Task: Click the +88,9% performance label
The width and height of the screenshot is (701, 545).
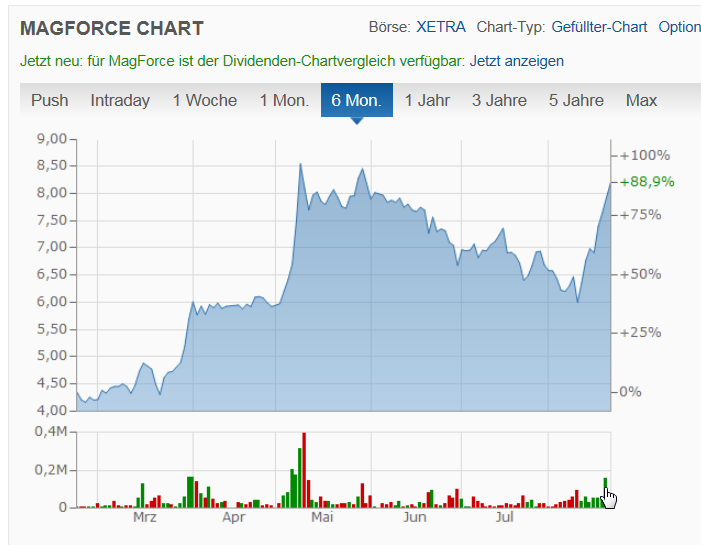Action: pyautogui.click(x=647, y=182)
